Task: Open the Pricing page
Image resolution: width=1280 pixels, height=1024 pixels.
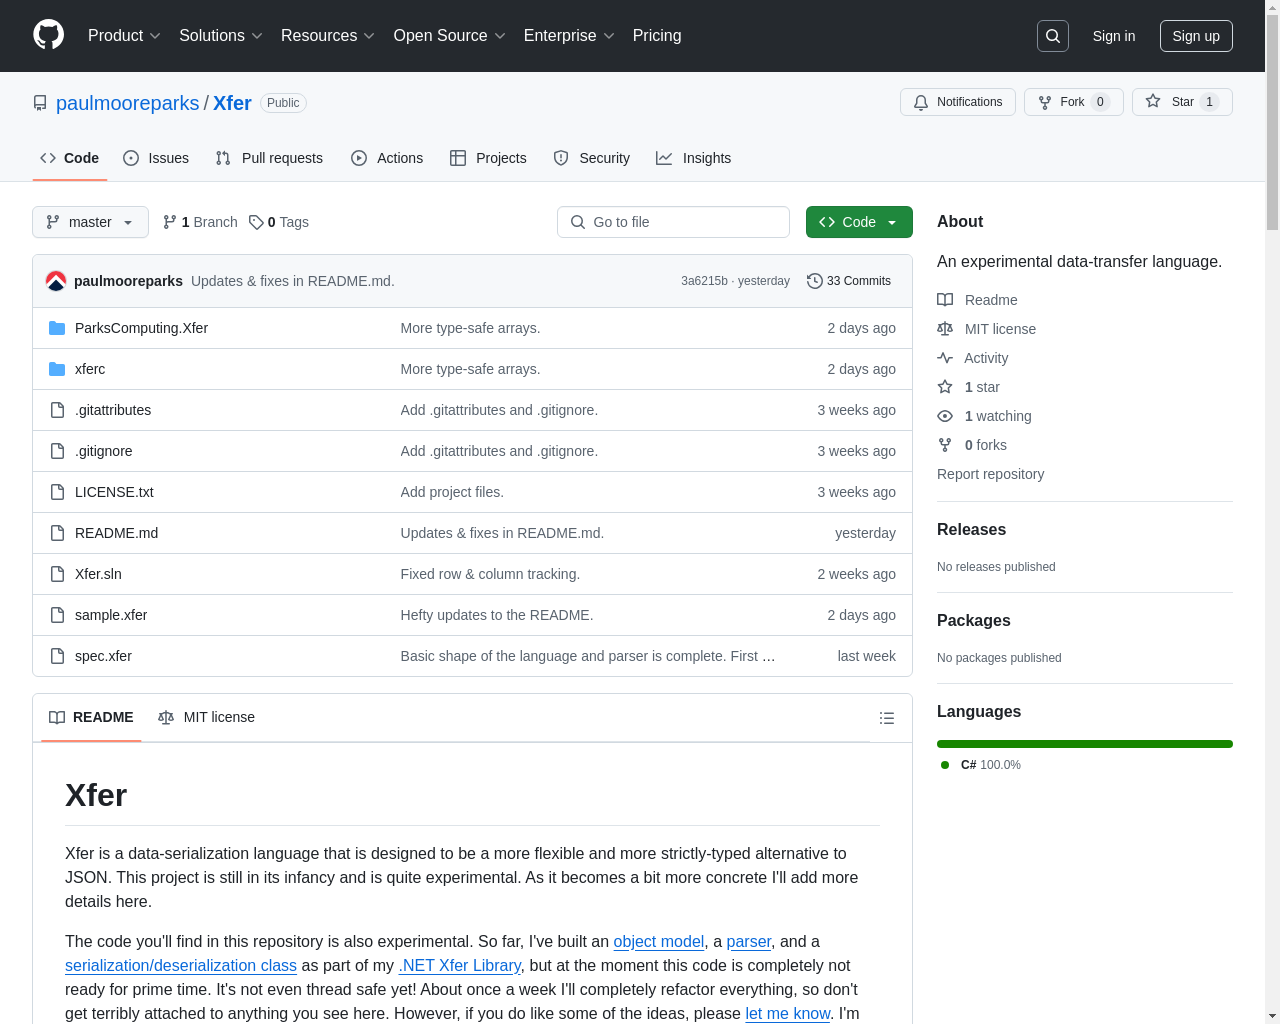Action: [x=657, y=36]
